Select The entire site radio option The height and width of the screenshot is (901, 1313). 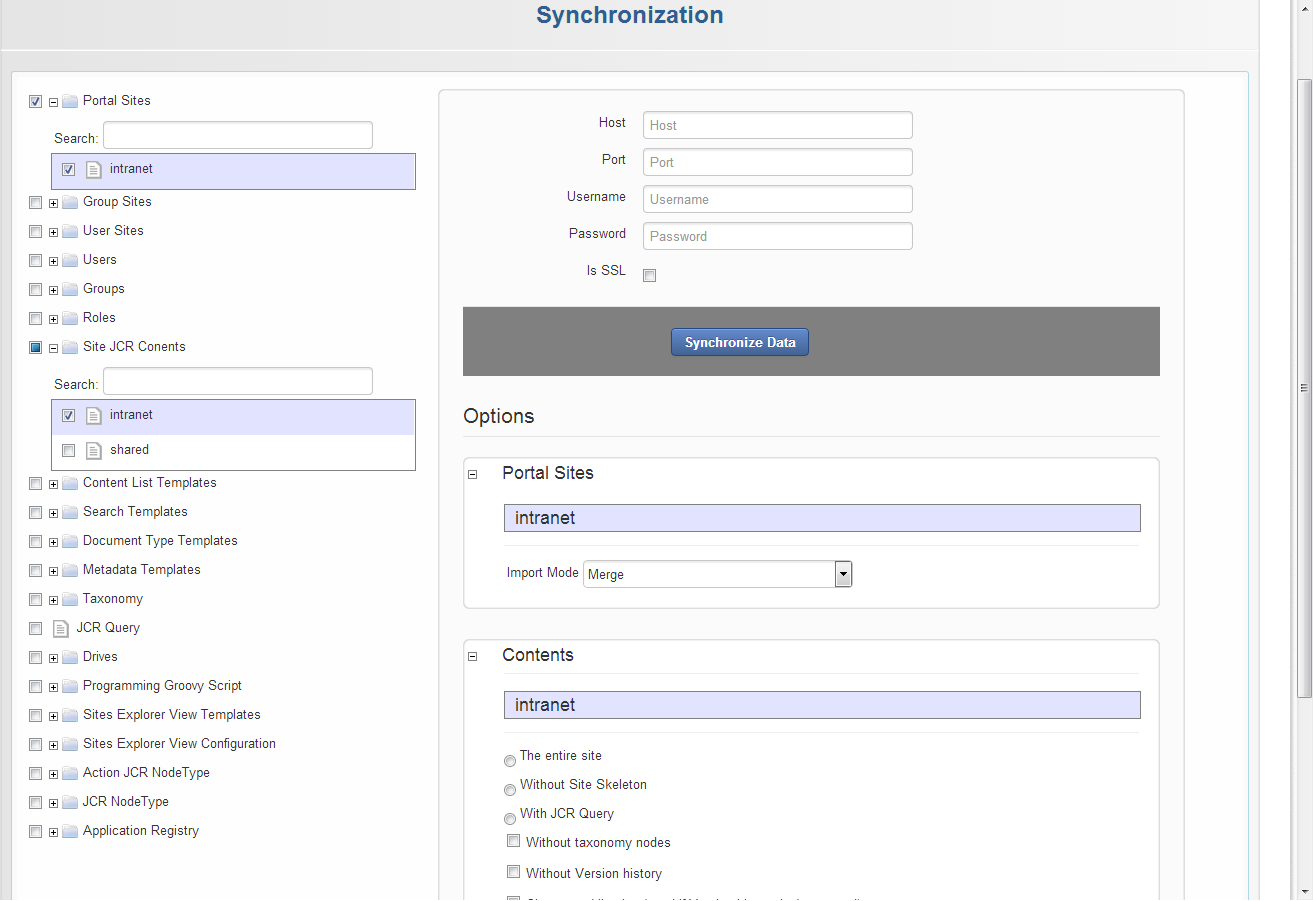tap(510, 761)
